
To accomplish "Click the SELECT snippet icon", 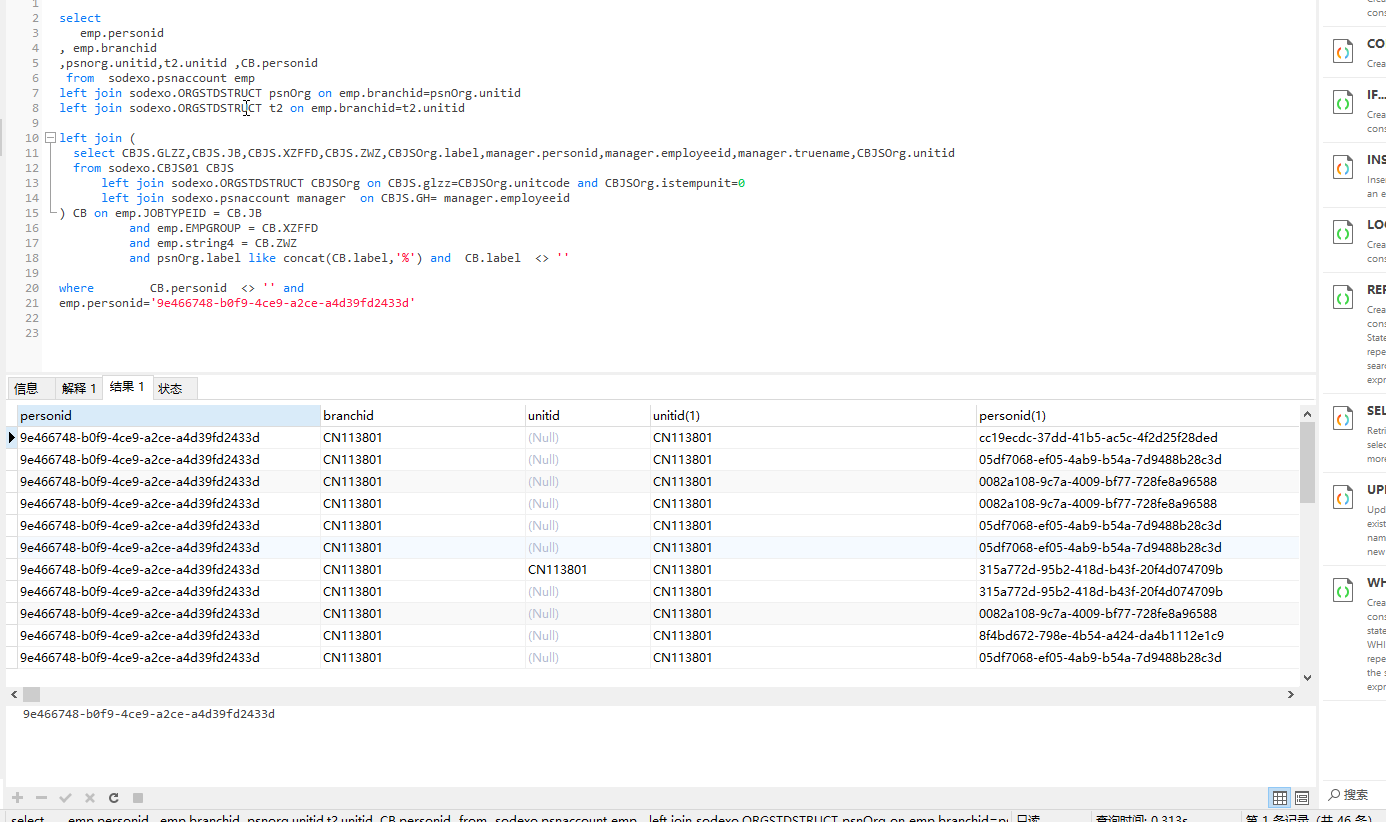I will pyautogui.click(x=1342, y=420).
